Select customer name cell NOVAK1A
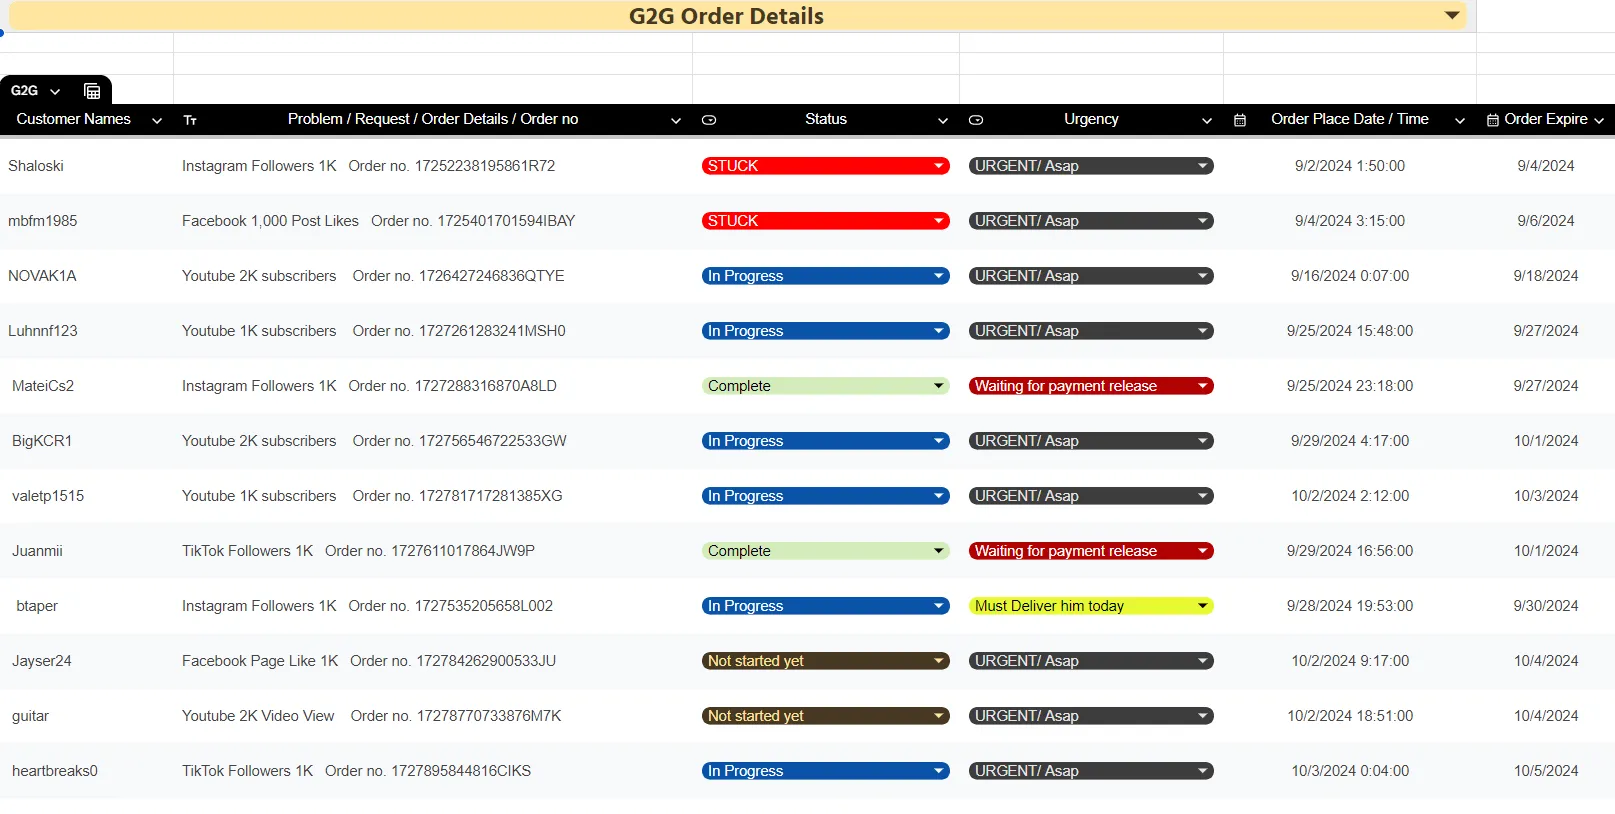 [x=87, y=276]
